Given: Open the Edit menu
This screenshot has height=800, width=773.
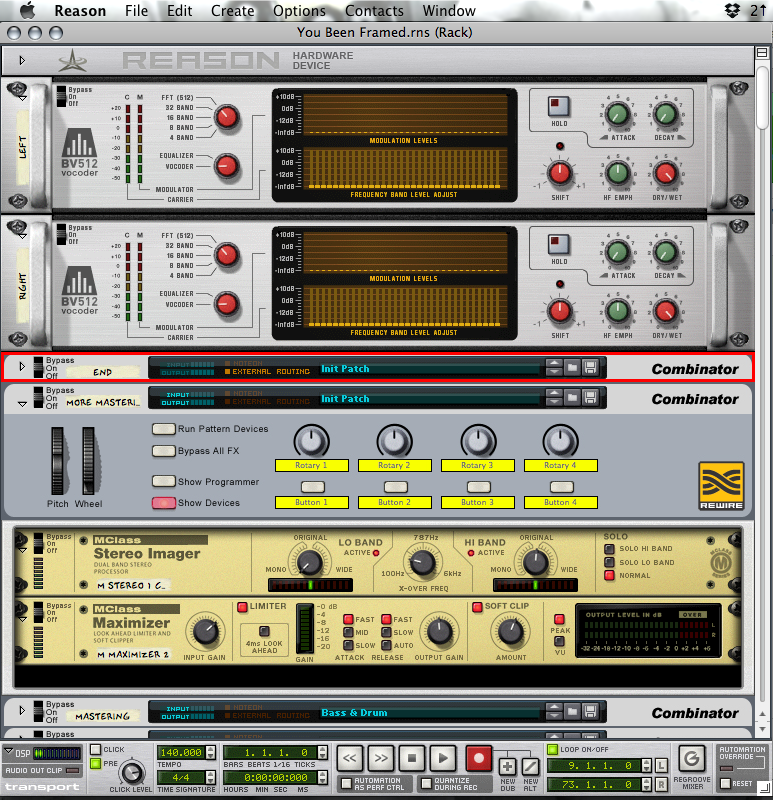Looking at the screenshot, I should point(180,11).
